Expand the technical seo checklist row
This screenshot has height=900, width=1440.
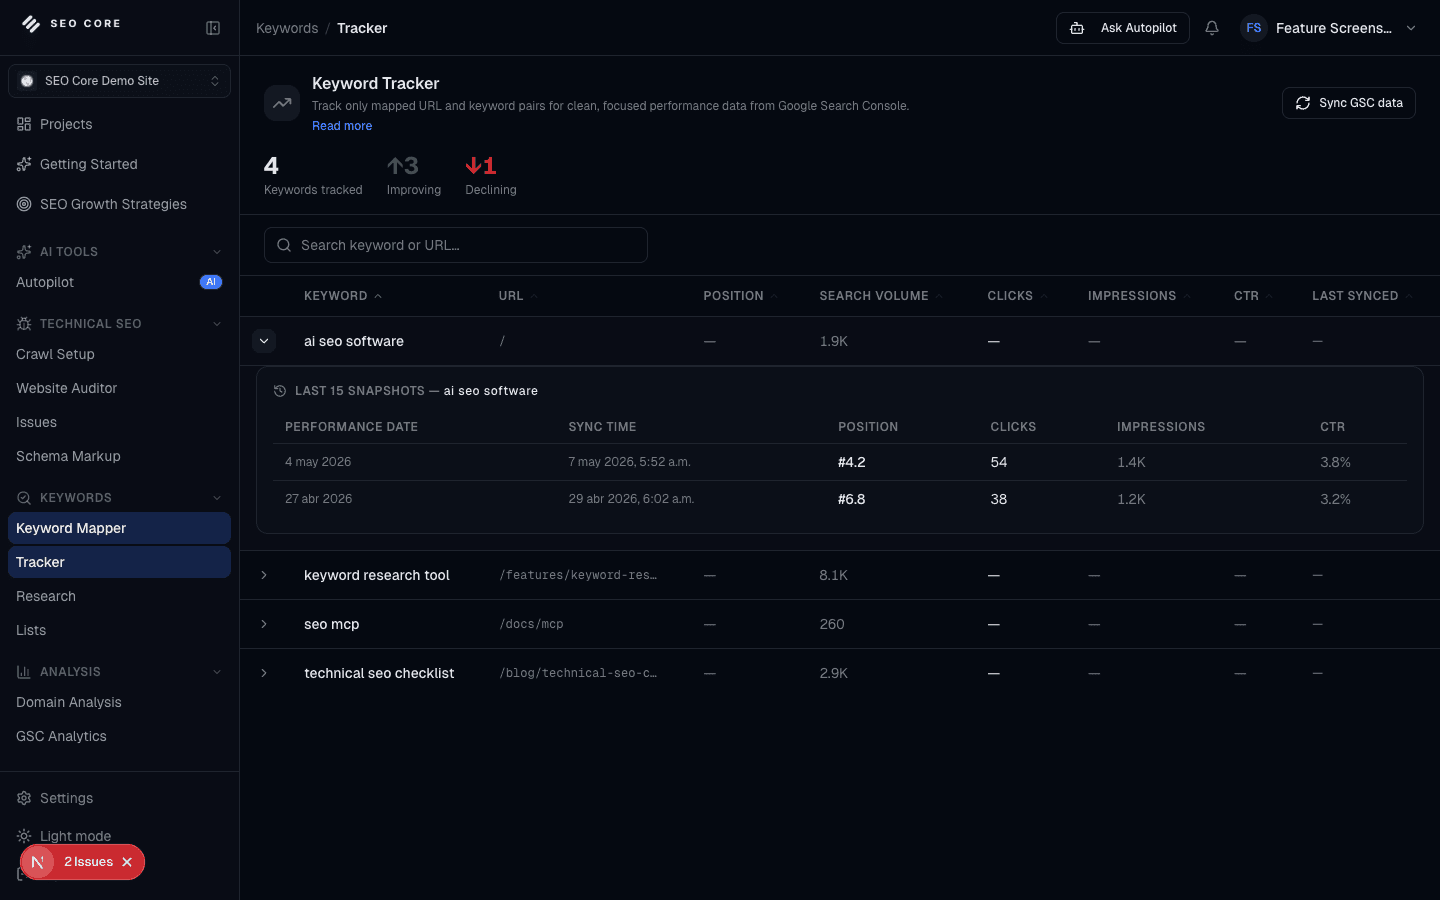(x=264, y=673)
